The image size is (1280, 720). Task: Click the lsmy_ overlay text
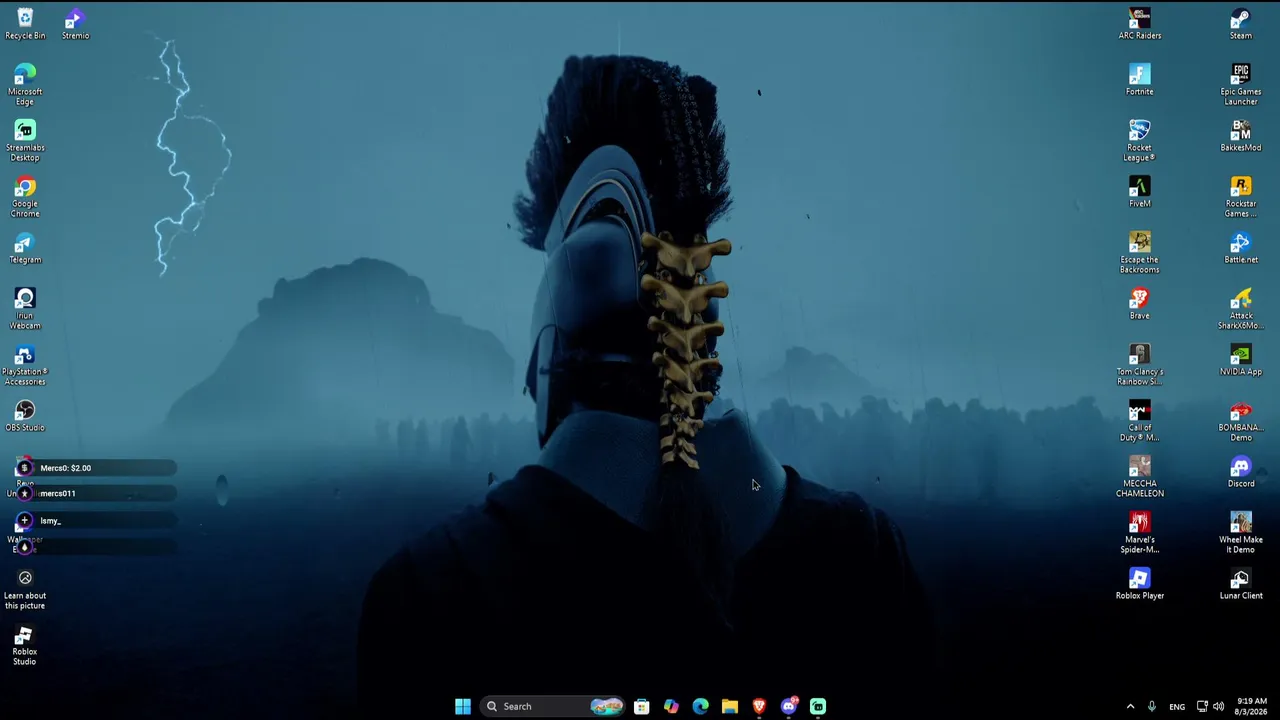(51, 521)
